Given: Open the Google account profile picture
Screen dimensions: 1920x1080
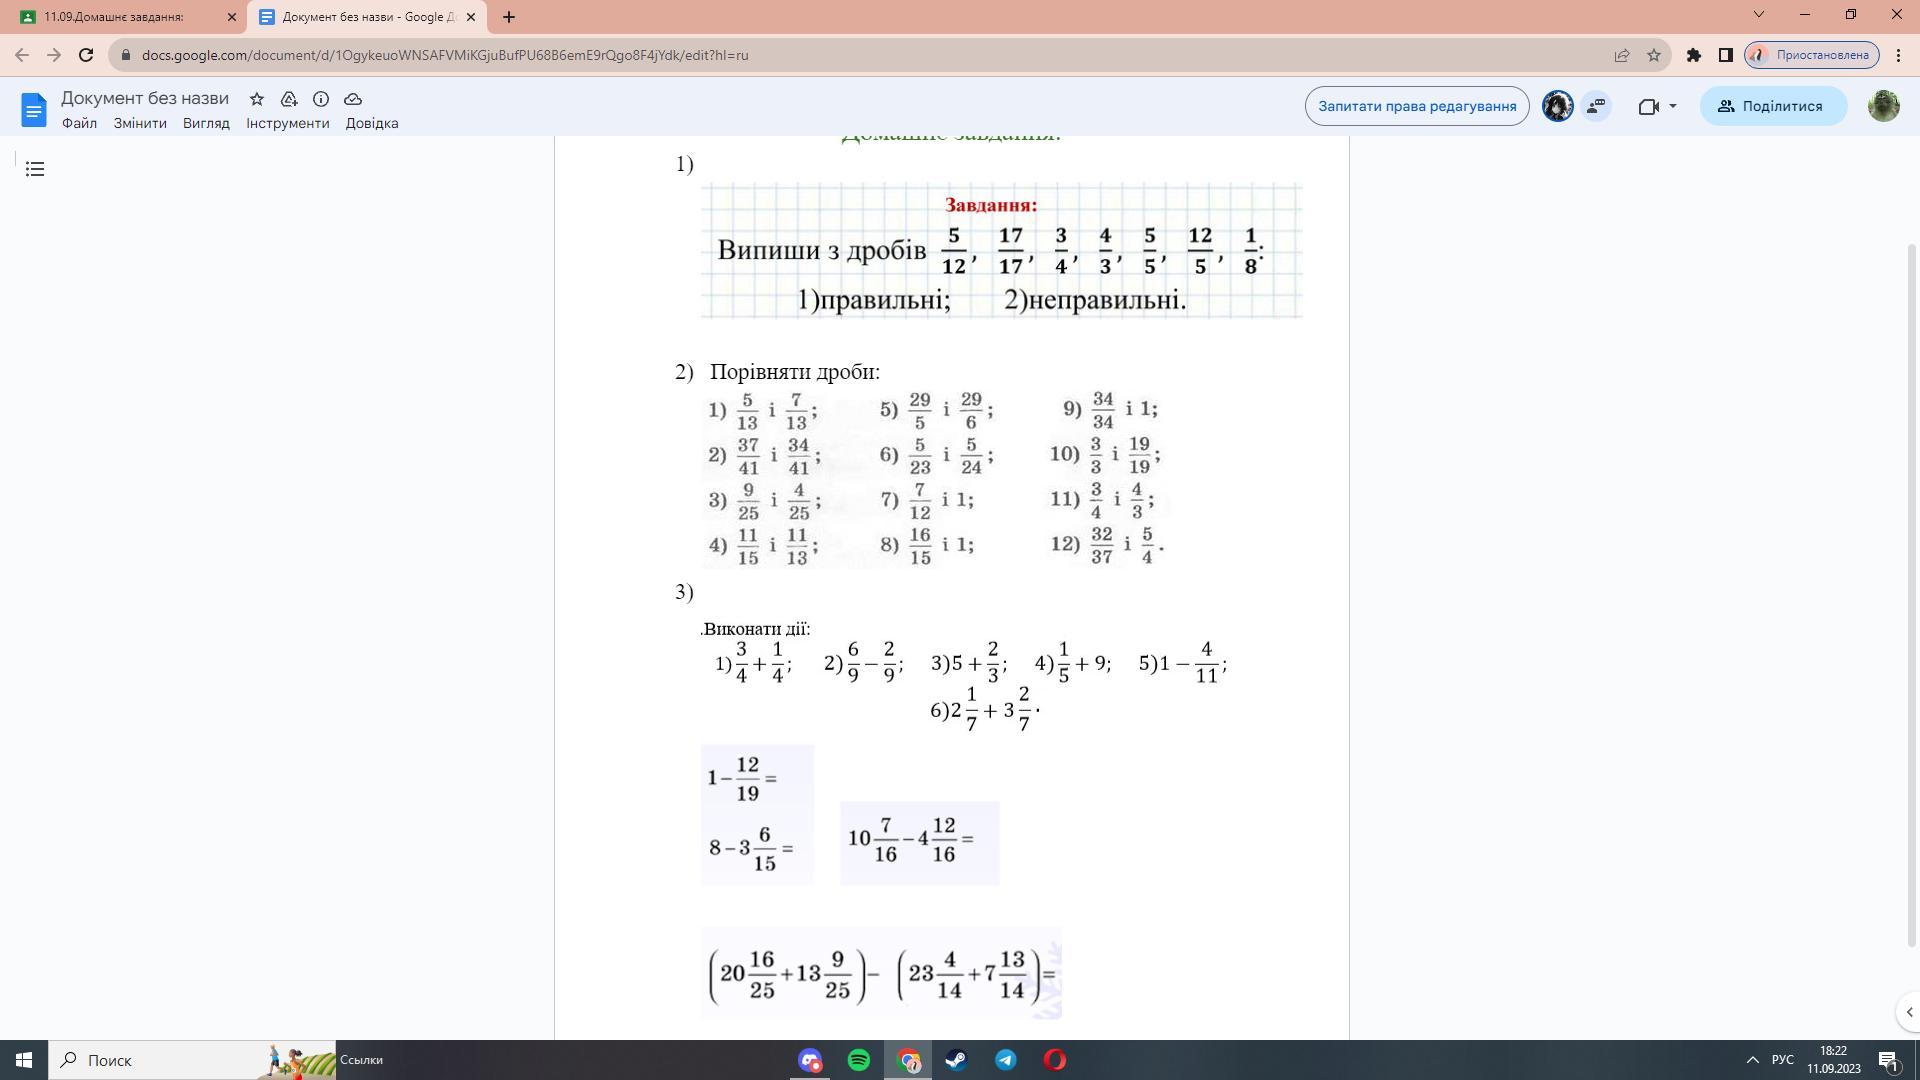Looking at the screenshot, I should [x=1883, y=106].
